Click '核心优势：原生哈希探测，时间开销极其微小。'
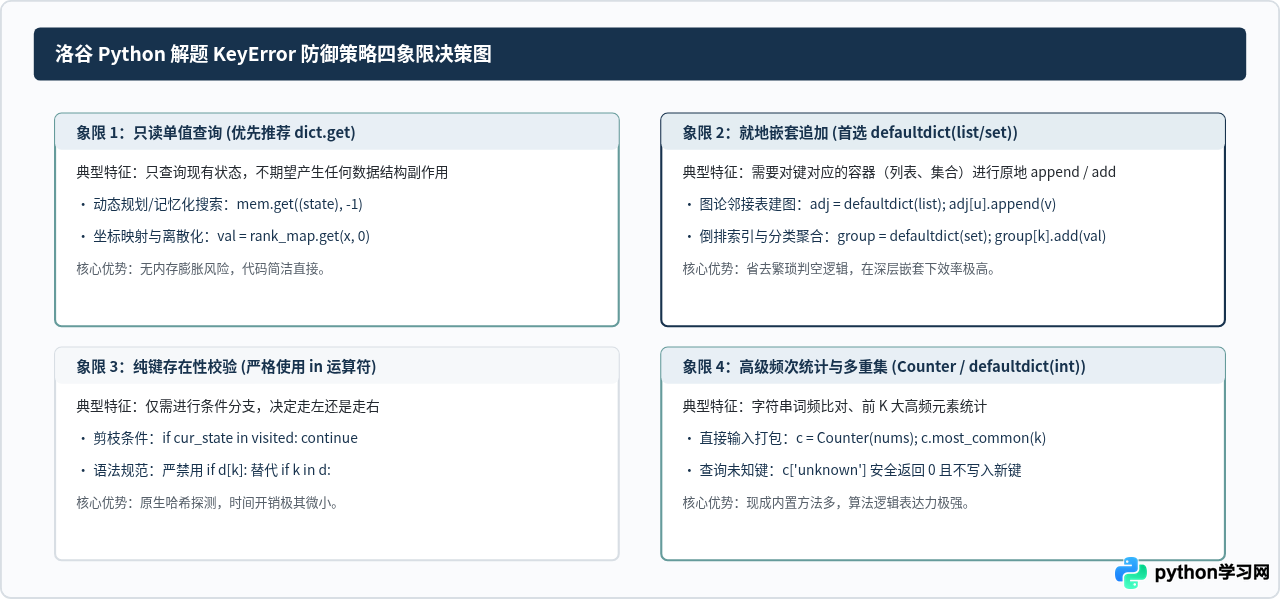1280x600 pixels. [x=208, y=502]
